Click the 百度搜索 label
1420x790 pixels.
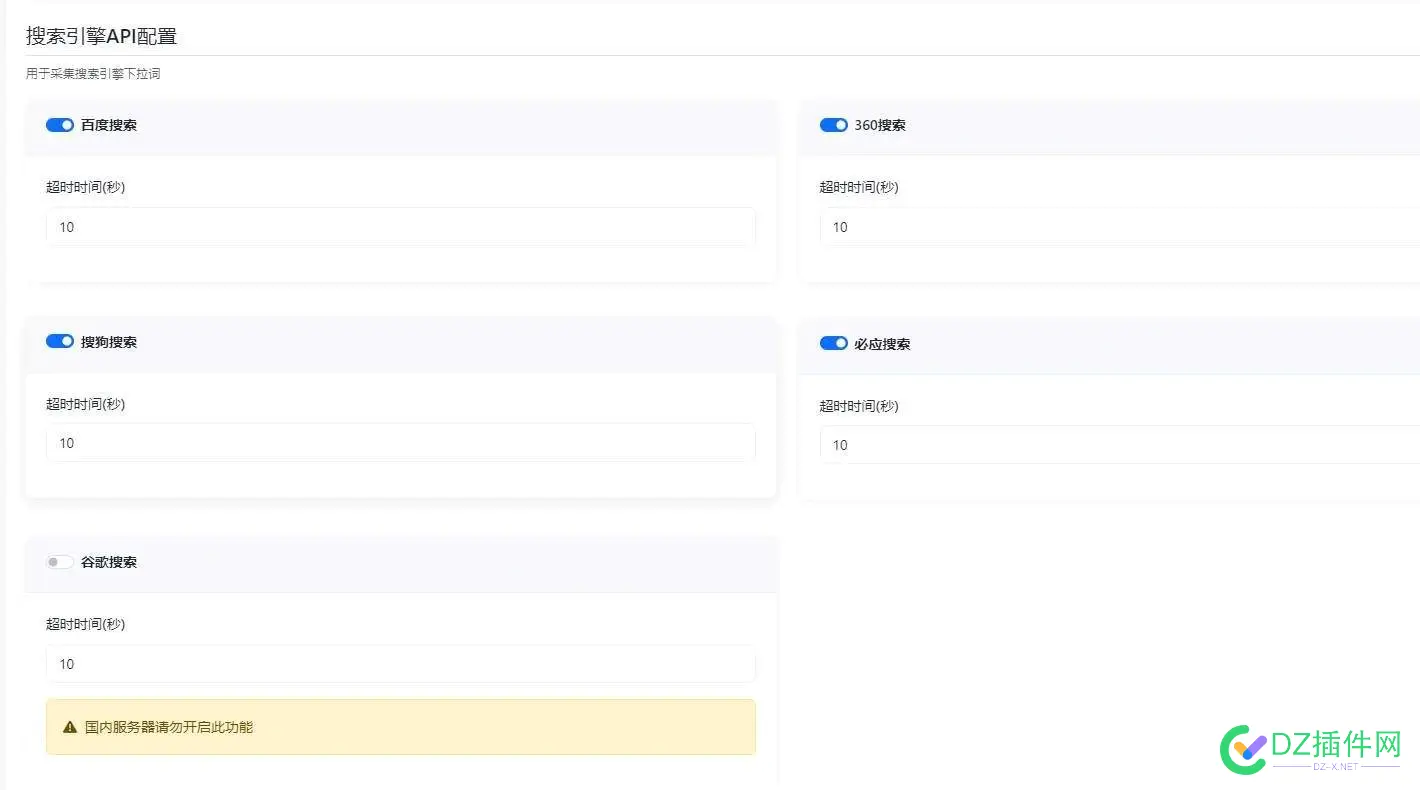click(109, 125)
